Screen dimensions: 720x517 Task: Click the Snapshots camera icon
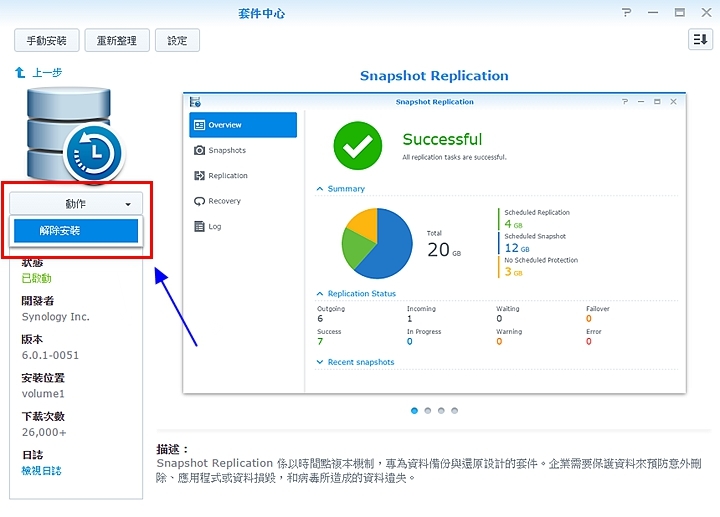coord(199,150)
